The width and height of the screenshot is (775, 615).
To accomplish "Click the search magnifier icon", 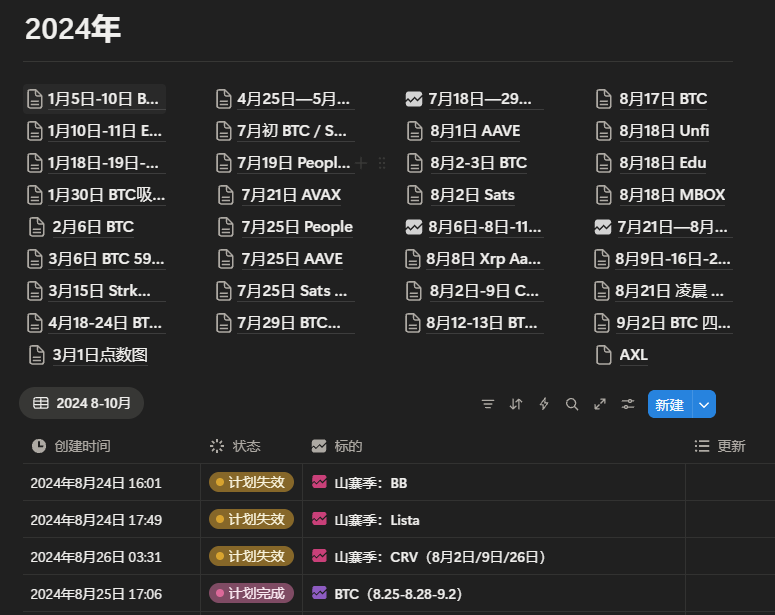I will coord(572,404).
